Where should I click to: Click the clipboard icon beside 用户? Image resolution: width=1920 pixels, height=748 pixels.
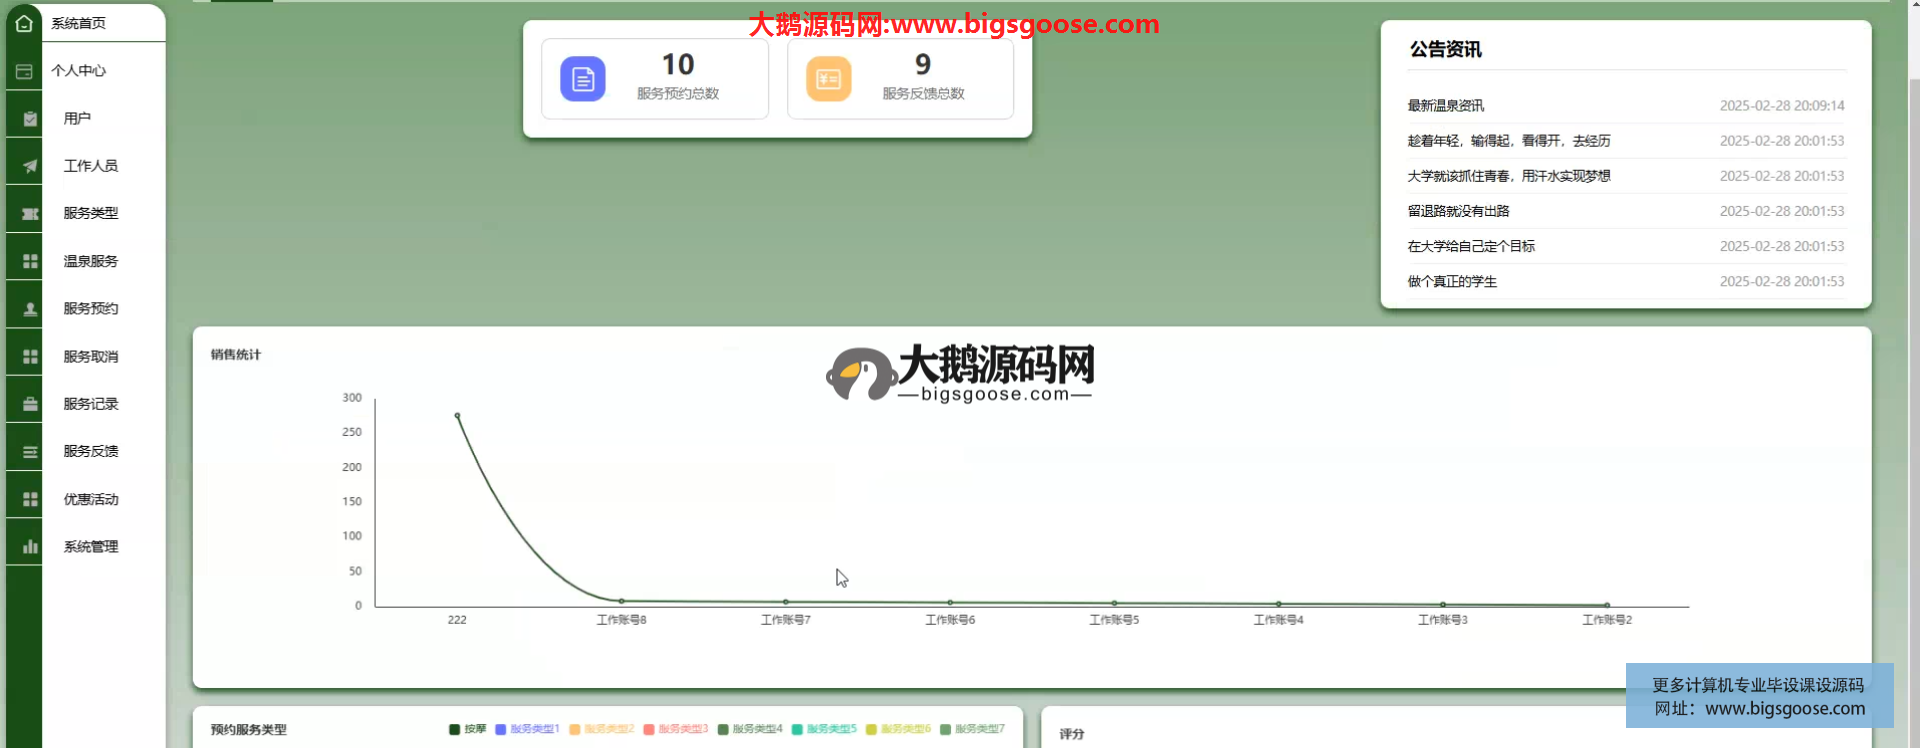30,119
